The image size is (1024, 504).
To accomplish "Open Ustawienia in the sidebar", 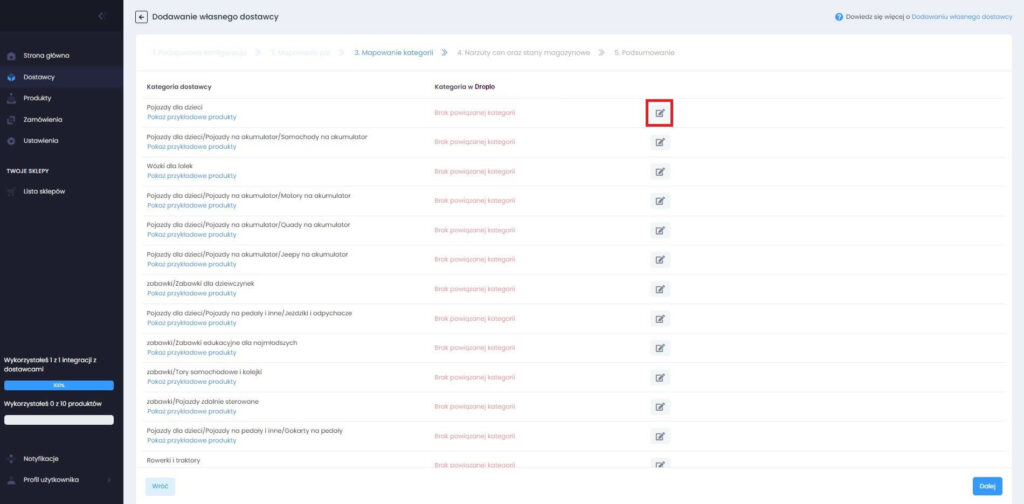I will click(x=40, y=140).
